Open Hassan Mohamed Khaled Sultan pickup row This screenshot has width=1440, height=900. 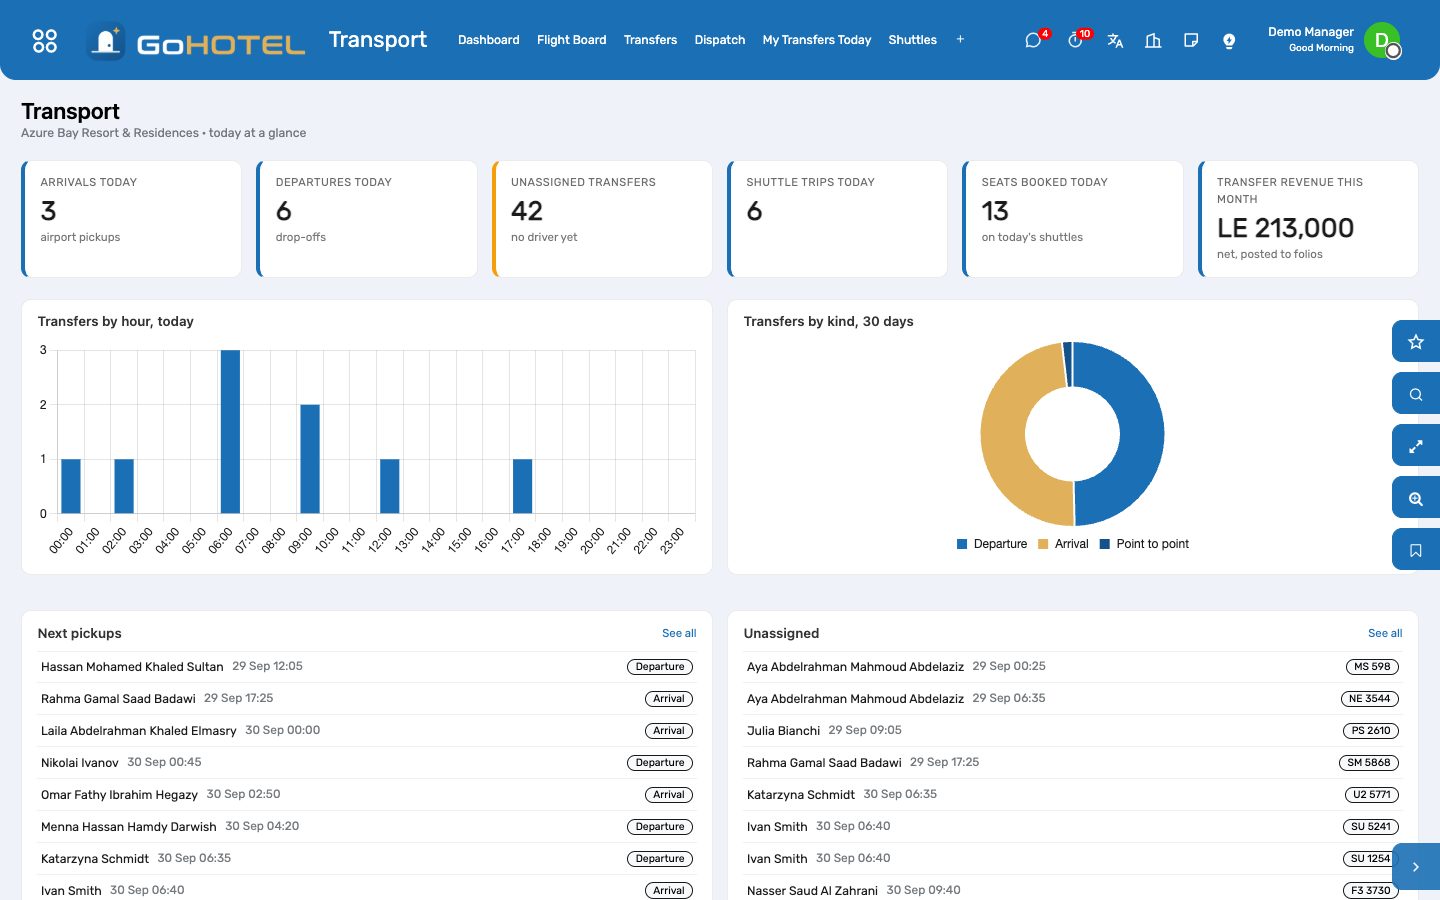click(x=367, y=667)
